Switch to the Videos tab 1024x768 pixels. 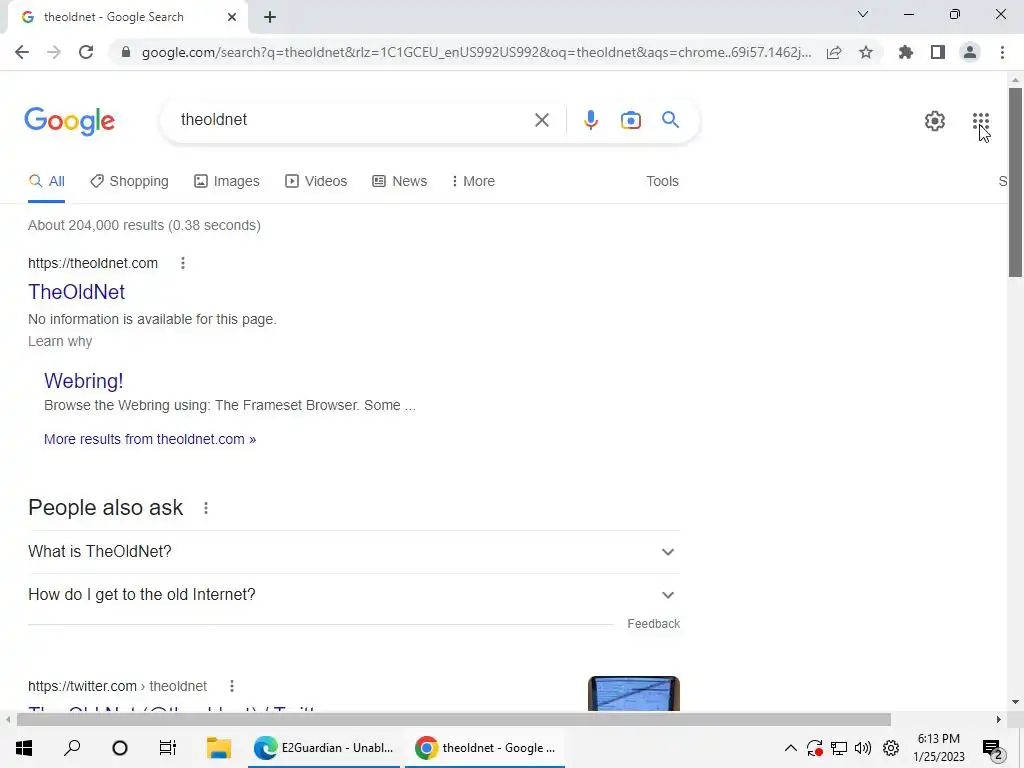coord(316,181)
